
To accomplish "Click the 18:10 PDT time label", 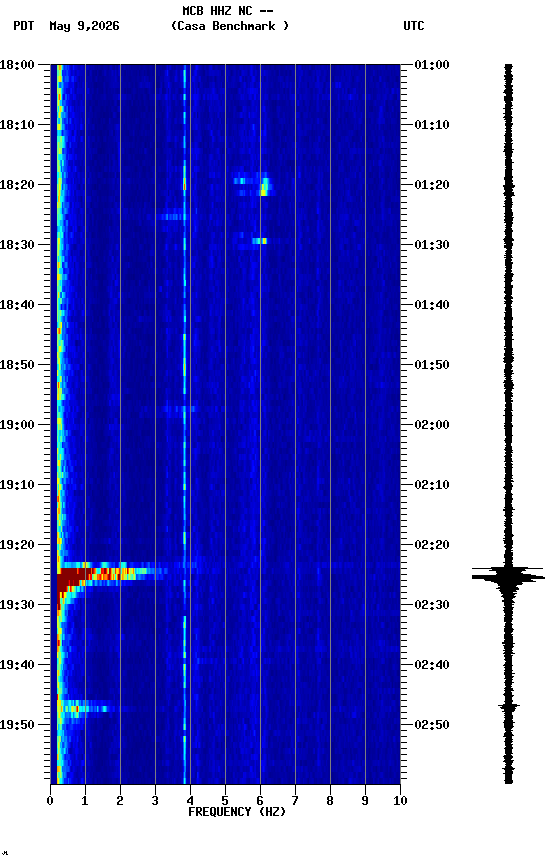I will [17, 125].
